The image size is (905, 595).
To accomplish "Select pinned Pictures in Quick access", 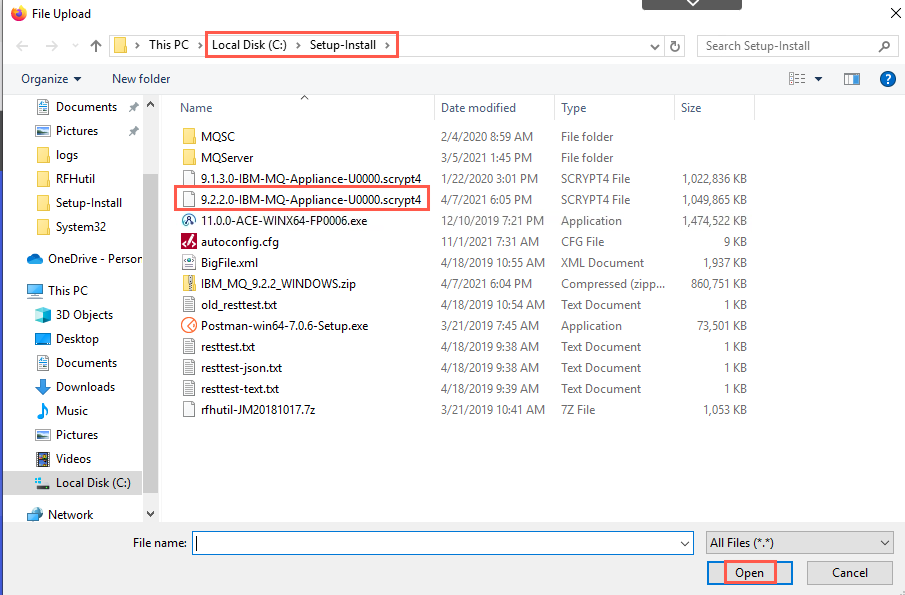I will click(77, 131).
